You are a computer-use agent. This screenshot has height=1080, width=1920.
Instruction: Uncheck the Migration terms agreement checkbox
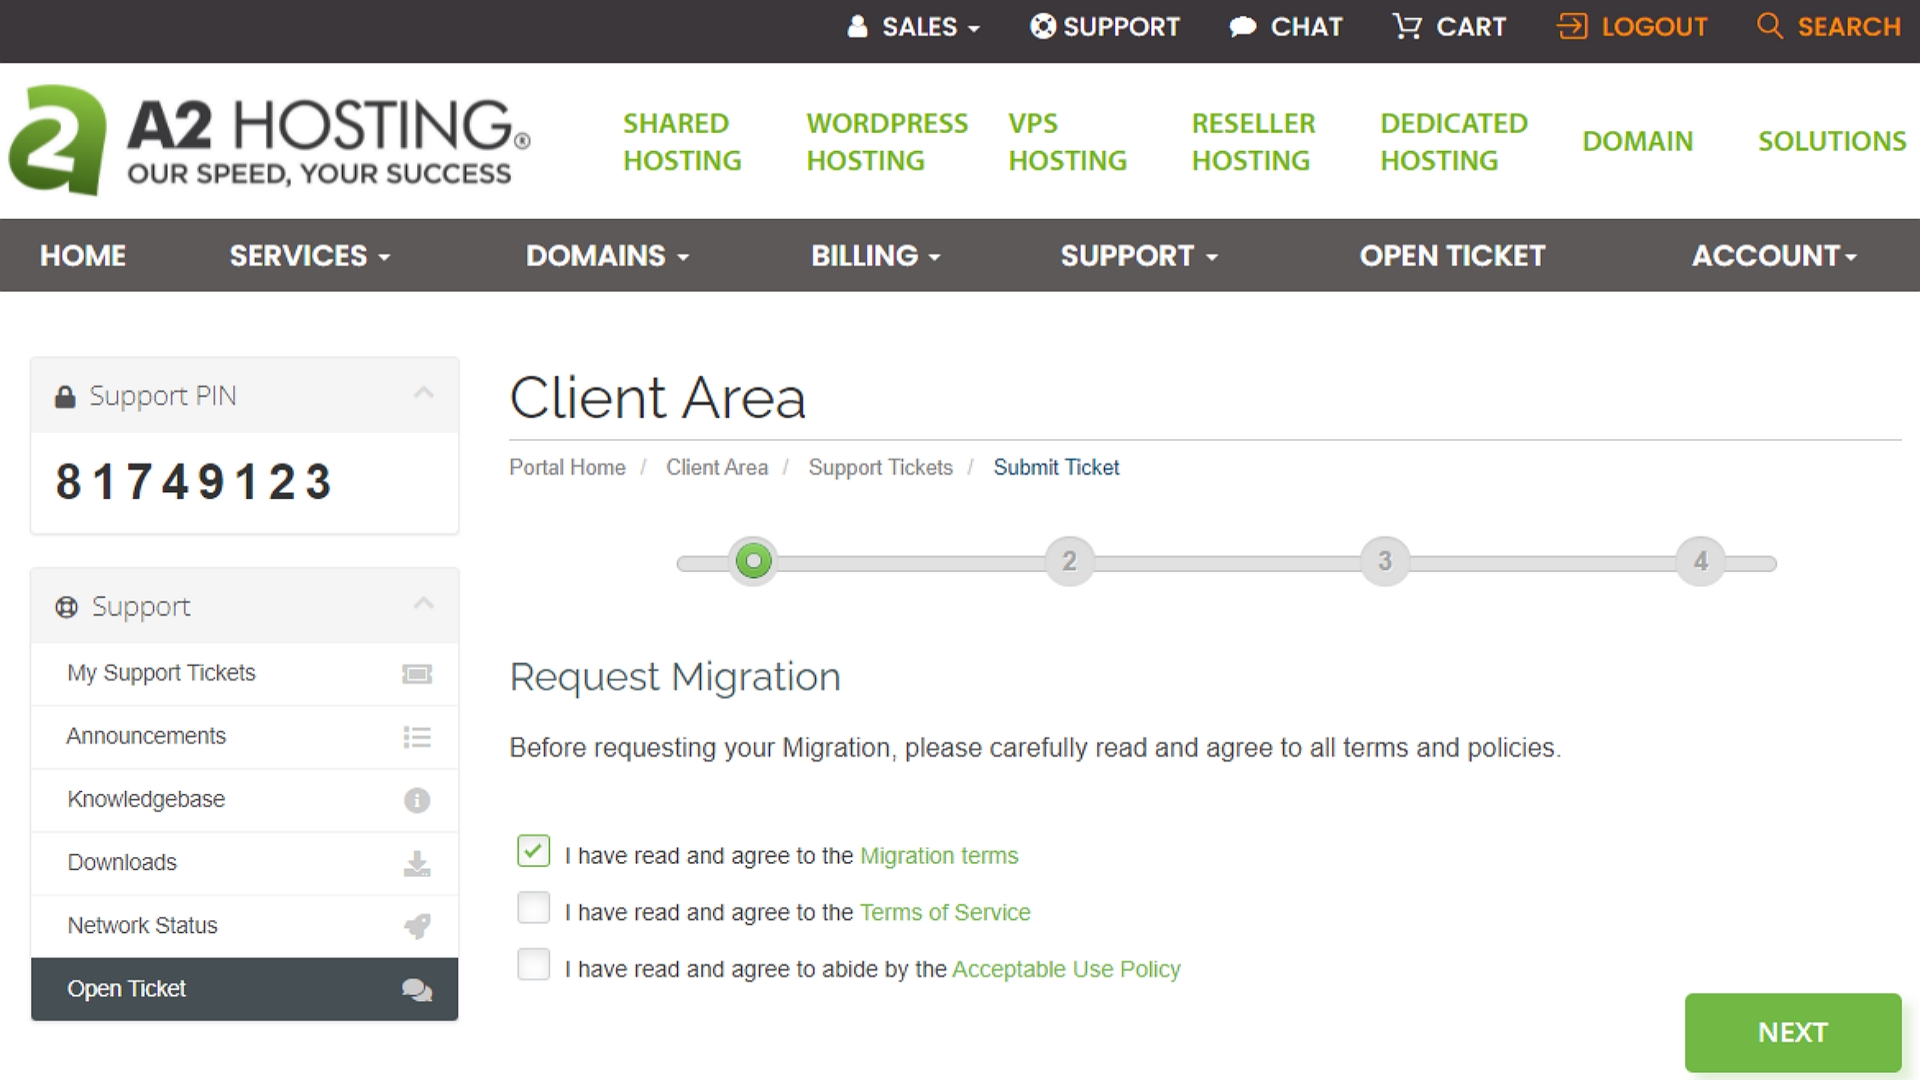533,851
